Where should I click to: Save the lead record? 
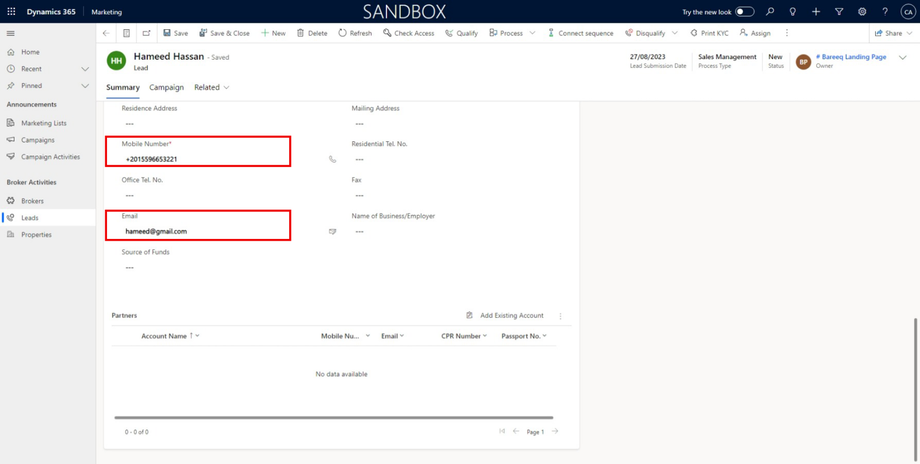click(x=175, y=33)
